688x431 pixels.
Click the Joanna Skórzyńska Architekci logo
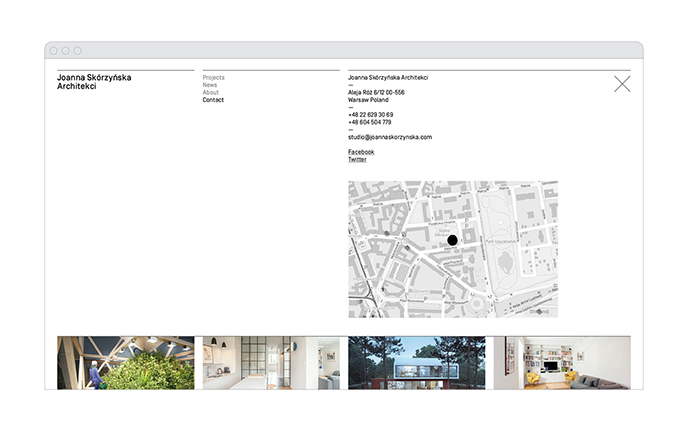point(94,81)
